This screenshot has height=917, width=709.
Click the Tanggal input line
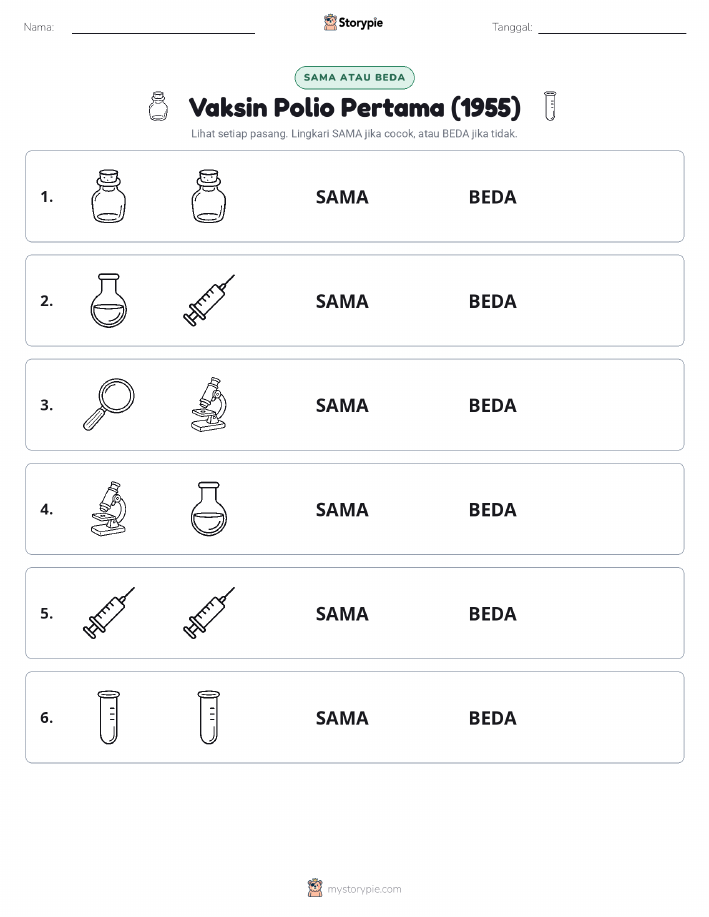pos(612,28)
